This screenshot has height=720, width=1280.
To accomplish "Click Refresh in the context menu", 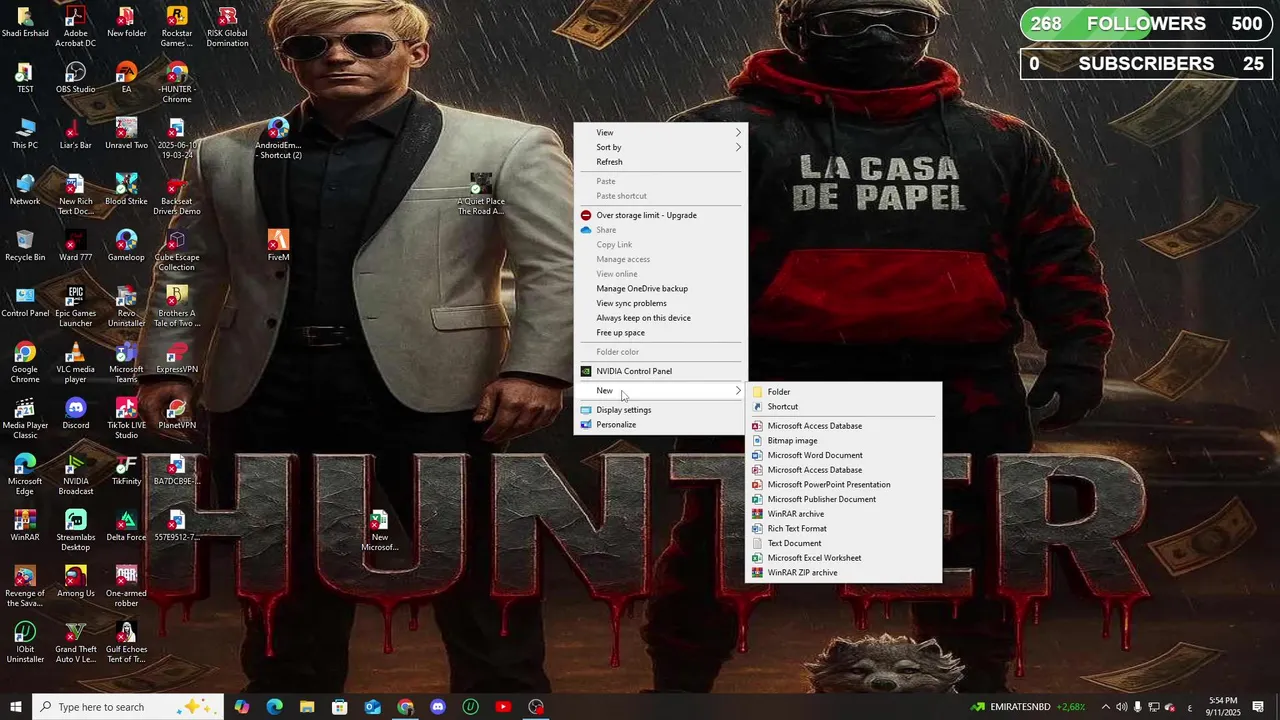I will (661, 162).
